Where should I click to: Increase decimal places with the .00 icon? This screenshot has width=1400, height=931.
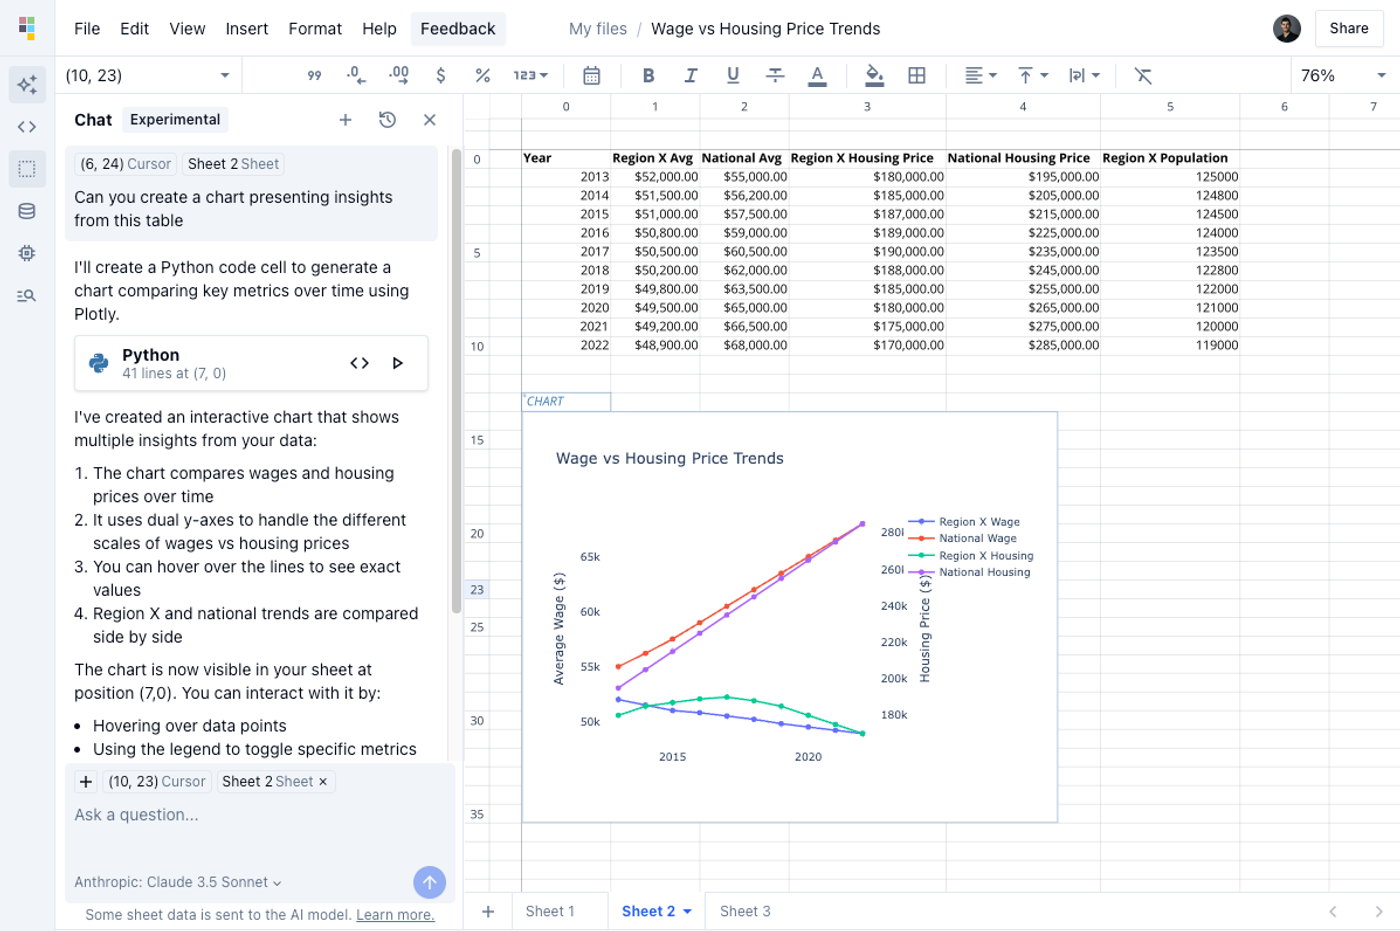click(398, 75)
